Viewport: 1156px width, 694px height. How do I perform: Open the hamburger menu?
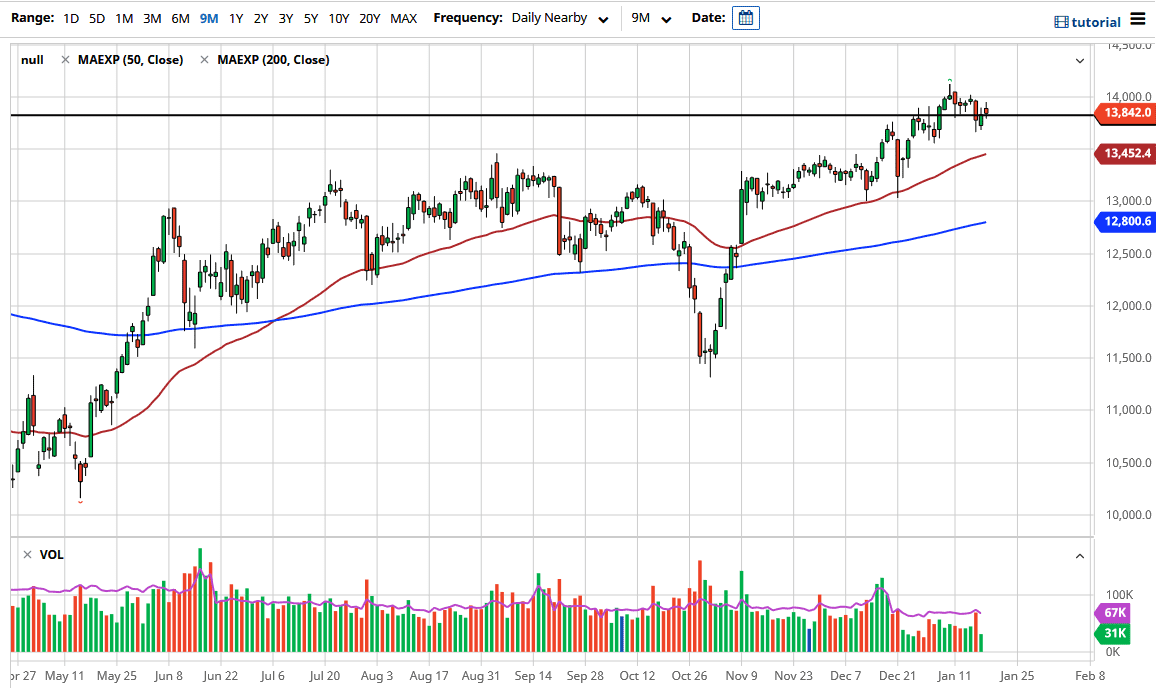[x=1138, y=17]
